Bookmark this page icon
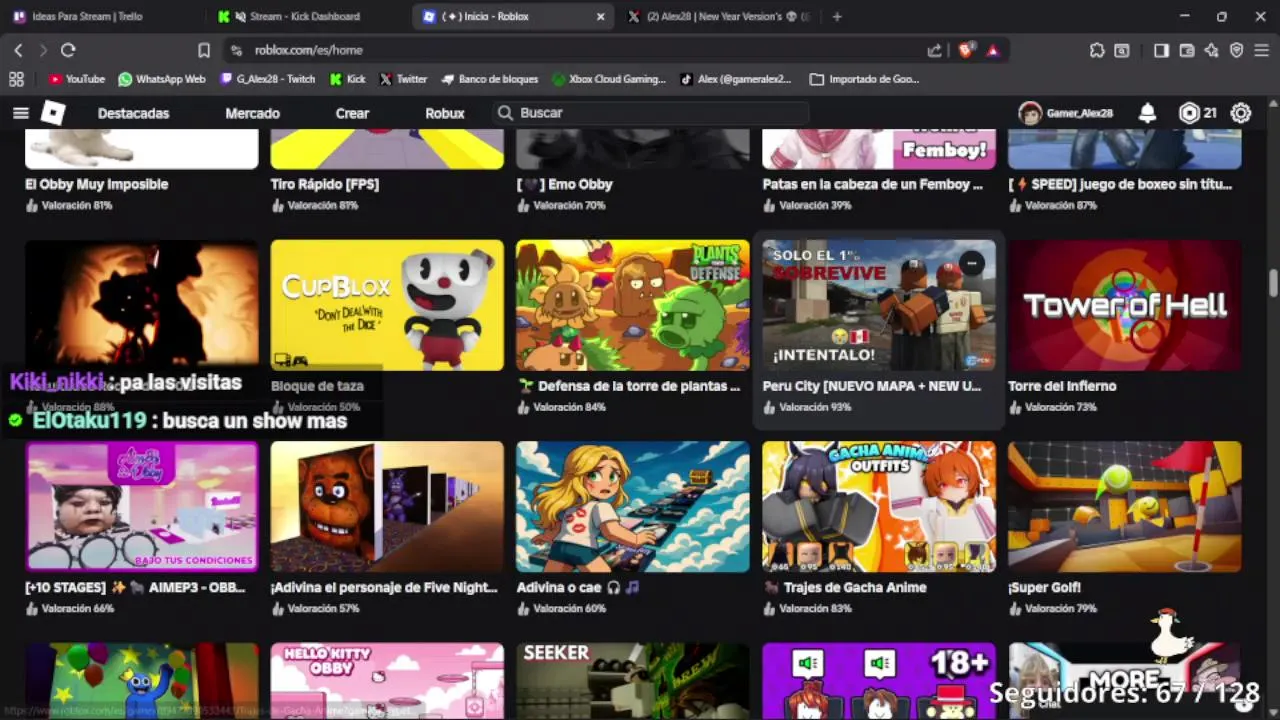Image resolution: width=1280 pixels, height=720 pixels. click(204, 50)
